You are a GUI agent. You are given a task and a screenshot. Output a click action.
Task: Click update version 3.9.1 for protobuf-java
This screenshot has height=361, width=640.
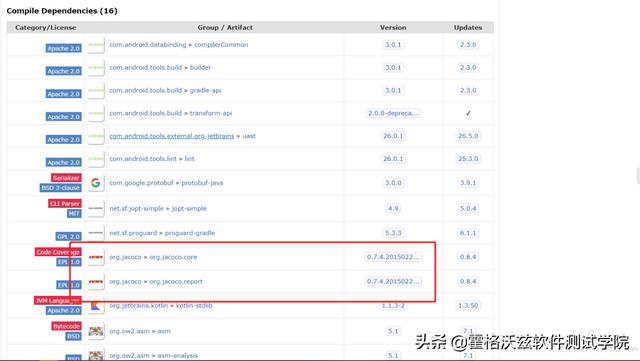(468, 183)
